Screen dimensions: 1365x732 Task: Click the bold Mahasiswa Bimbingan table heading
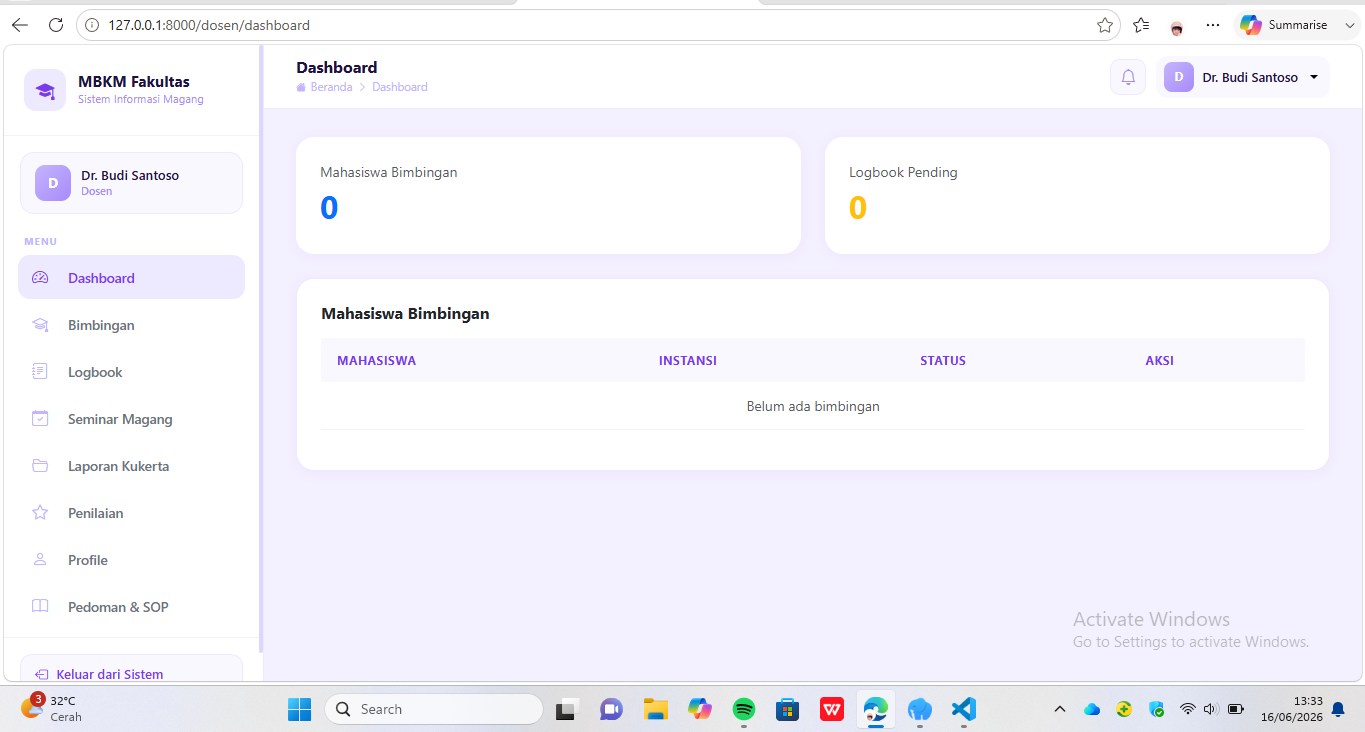(405, 314)
